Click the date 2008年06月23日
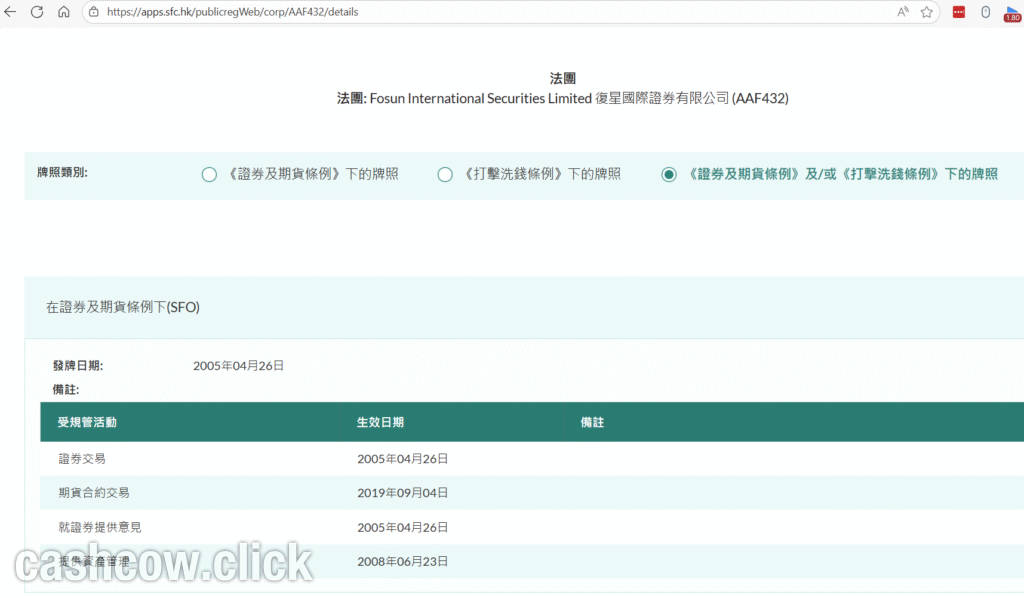Screen dimensions: 1024x598 (x=402, y=561)
